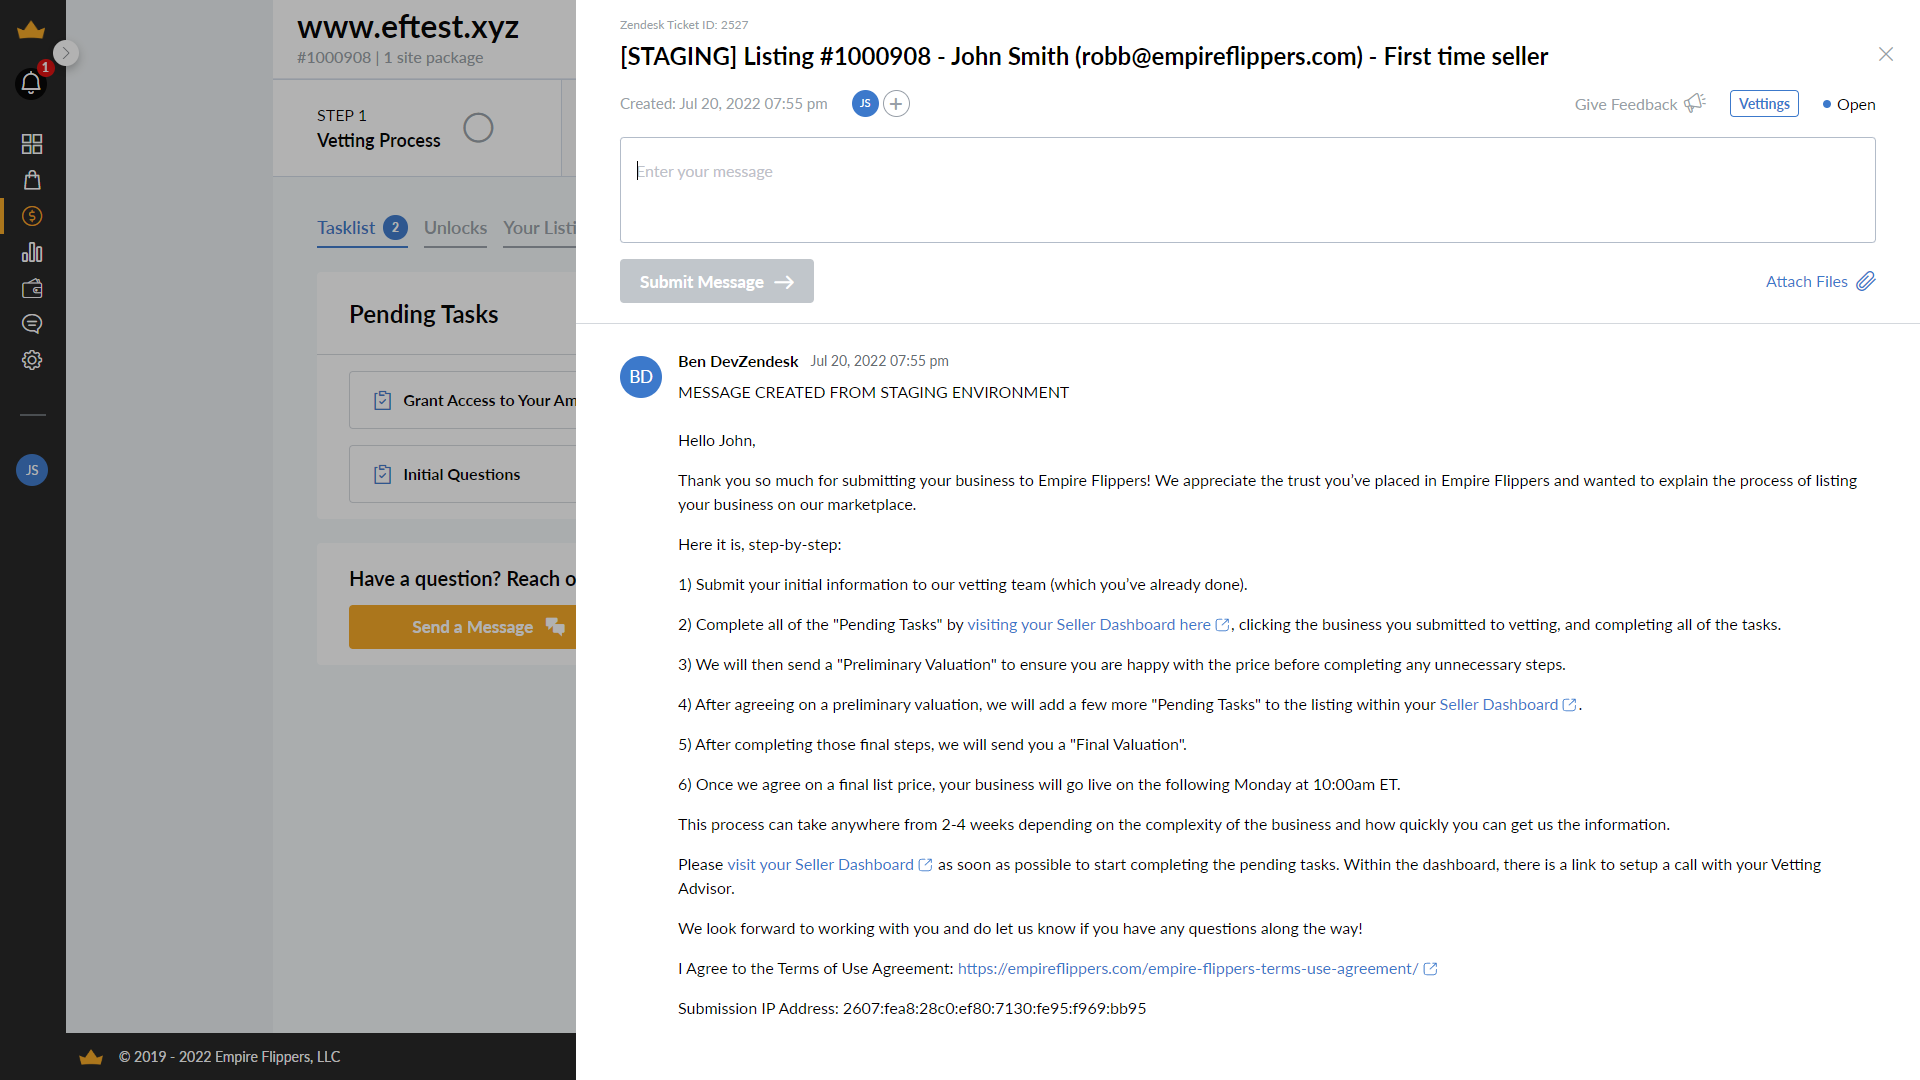Click the clipboard icon beside Initial Questions
The image size is (1920, 1080).
[x=382, y=474]
